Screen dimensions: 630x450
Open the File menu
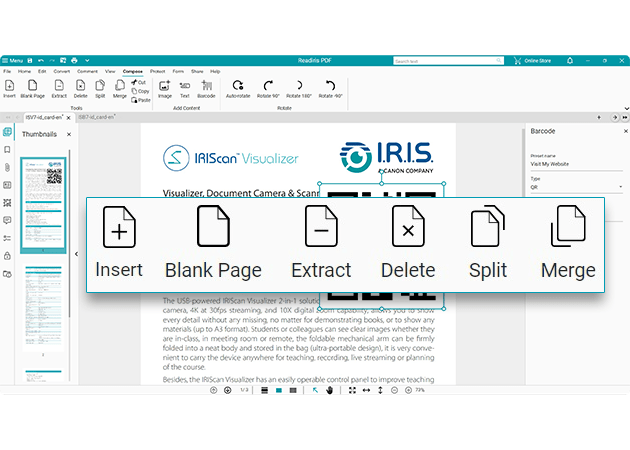[7, 72]
